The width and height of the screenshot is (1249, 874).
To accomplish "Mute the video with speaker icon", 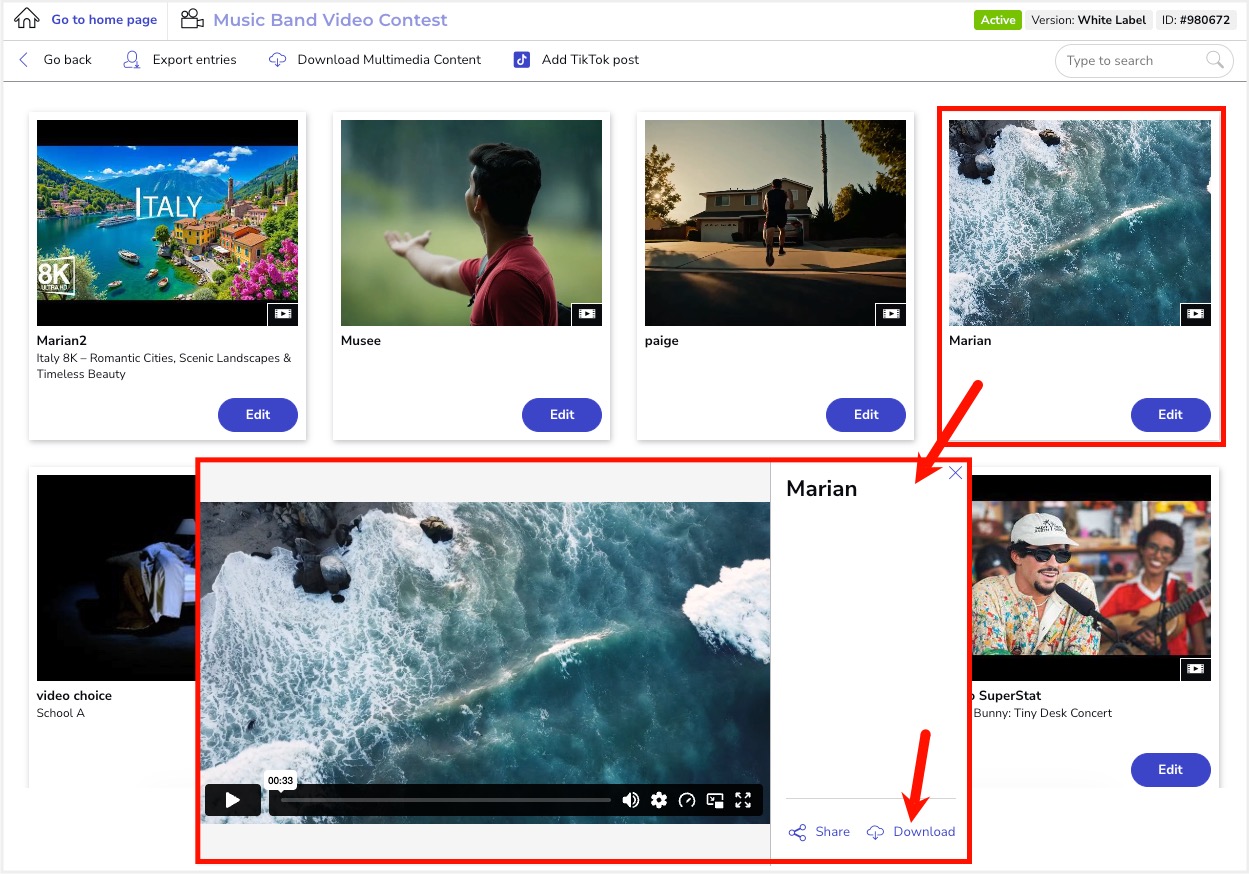I will [x=631, y=800].
